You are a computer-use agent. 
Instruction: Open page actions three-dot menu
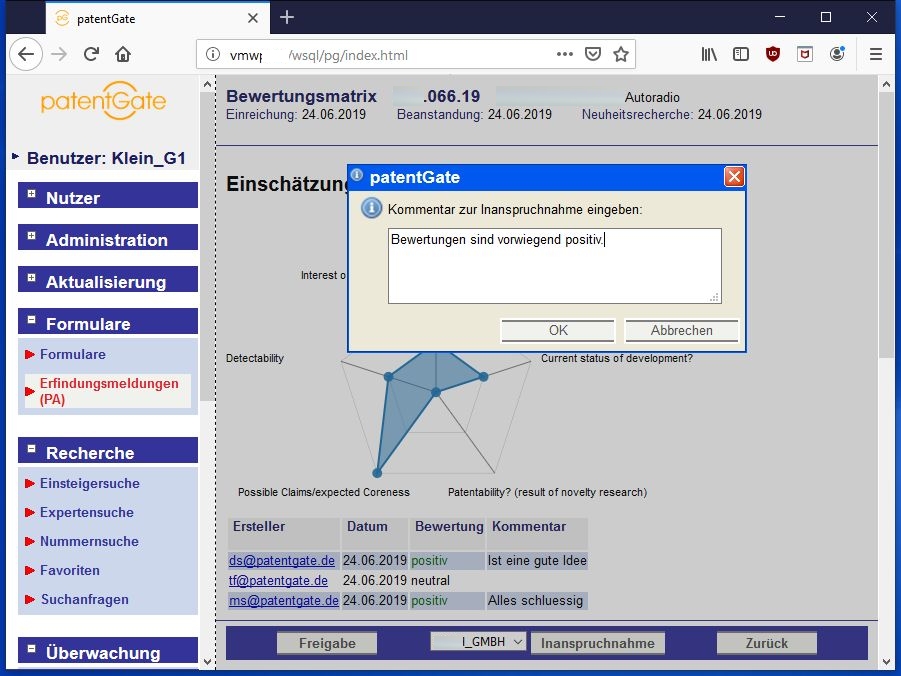point(565,54)
